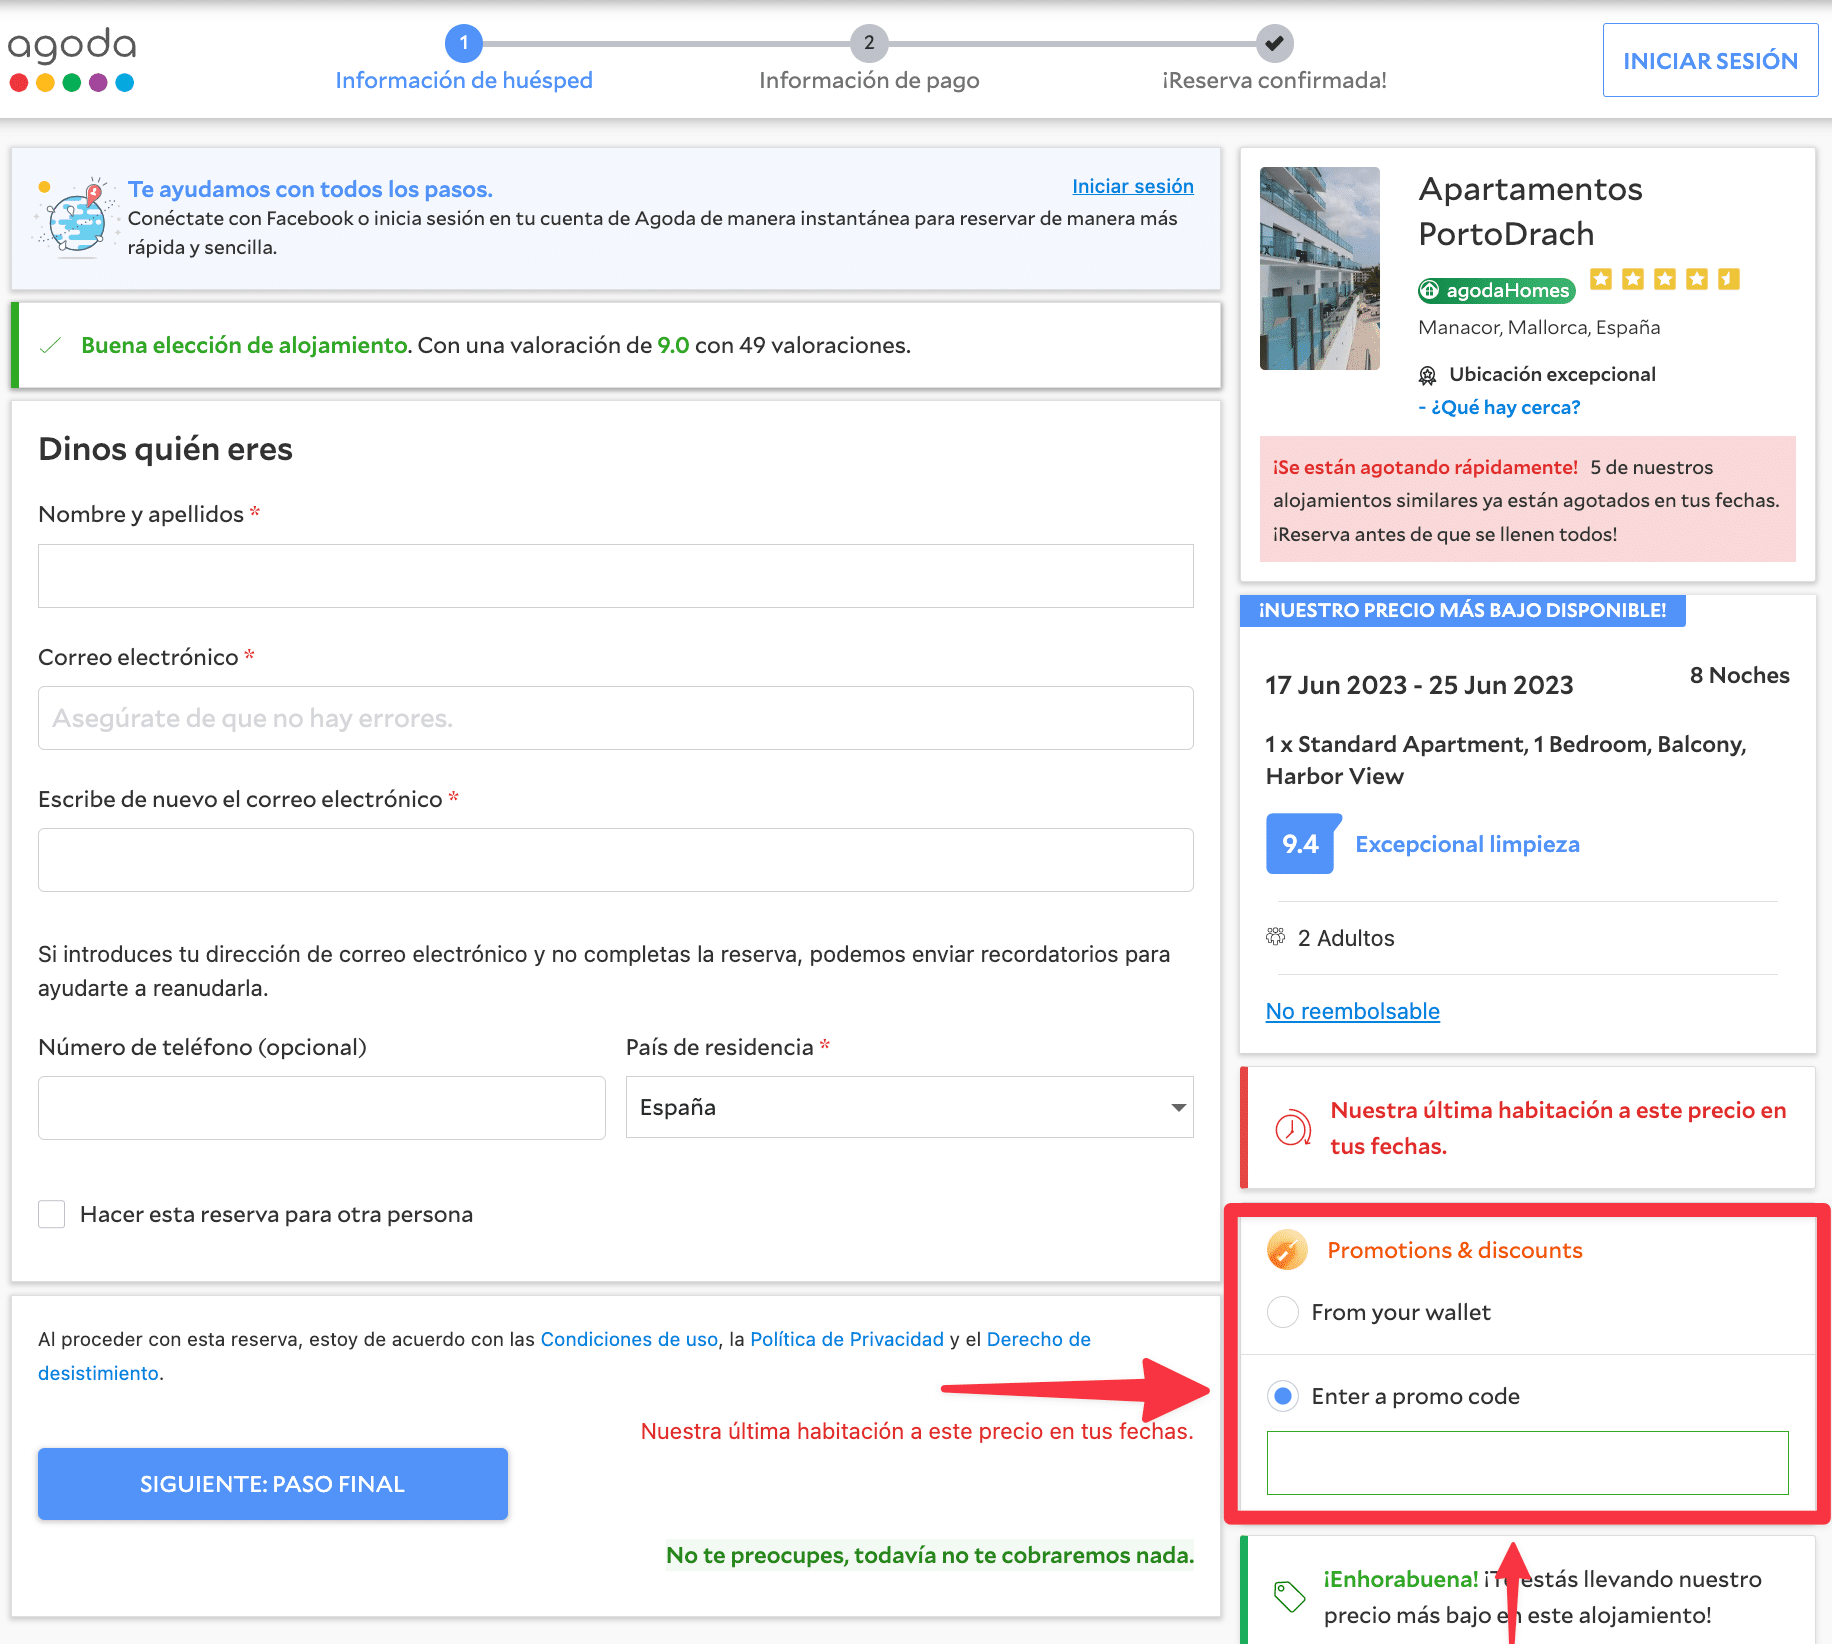The width and height of the screenshot is (1832, 1644).
Task: Open the No reembolsable link
Action: [1352, 1012]
